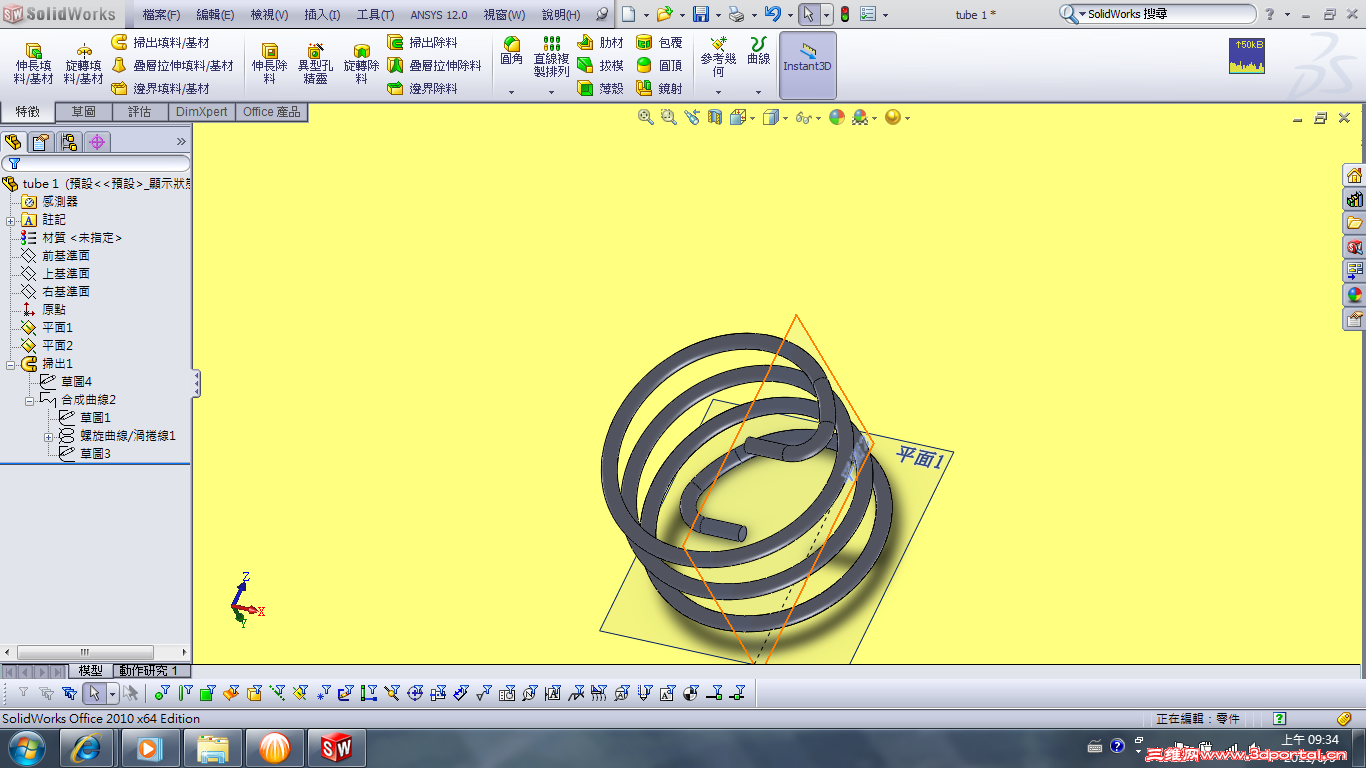
Task: Click the Zoom to Fit magnifier icon
Action: point(646,117)
